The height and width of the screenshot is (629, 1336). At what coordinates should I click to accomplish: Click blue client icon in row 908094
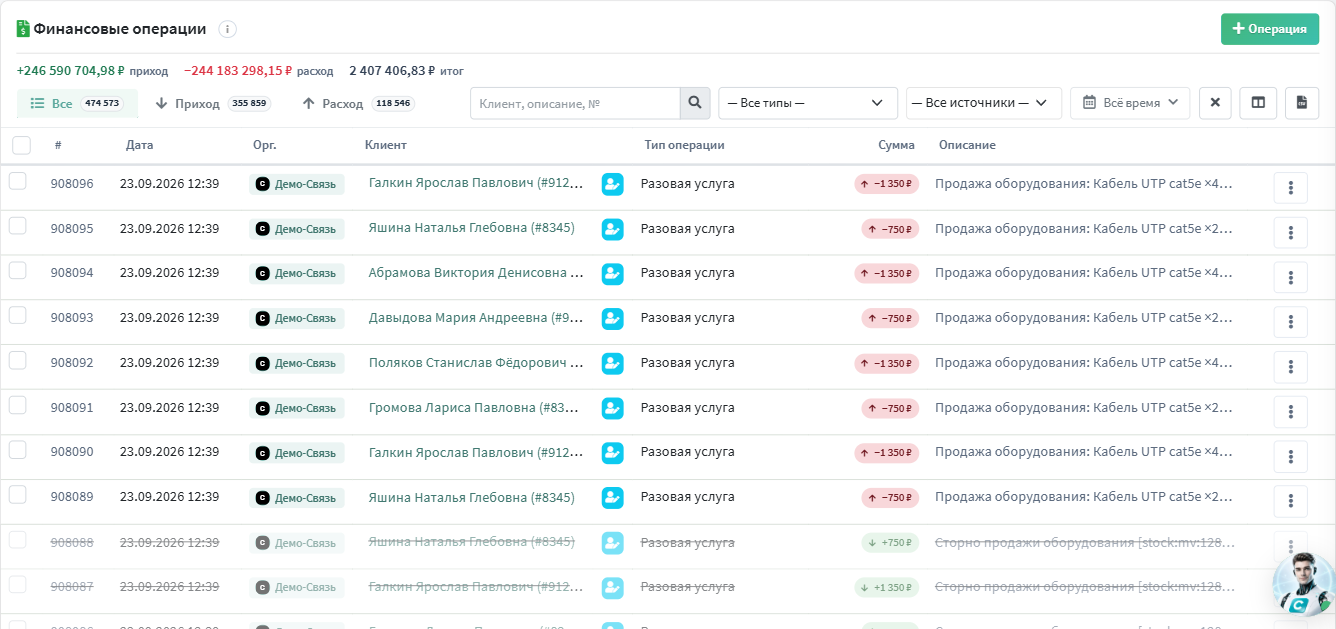pos(612,274)
